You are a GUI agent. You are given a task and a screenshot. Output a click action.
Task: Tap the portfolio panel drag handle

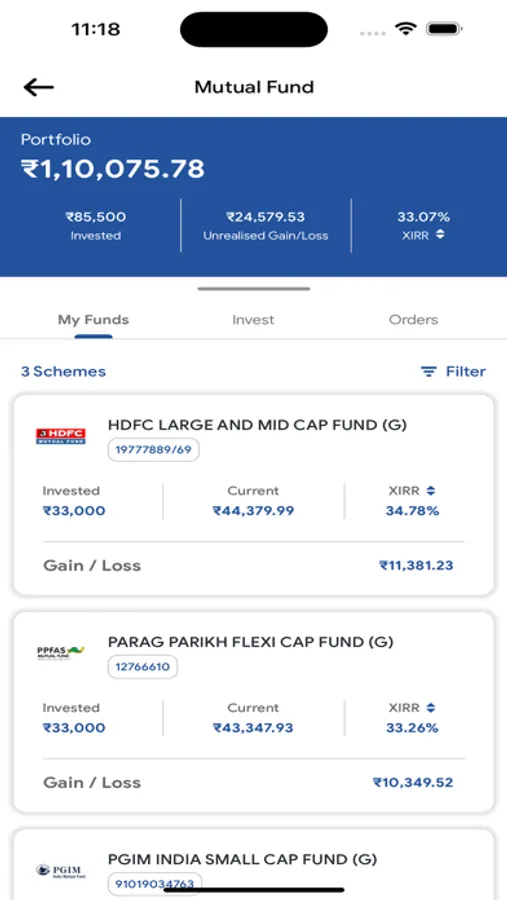pos(254,289)
